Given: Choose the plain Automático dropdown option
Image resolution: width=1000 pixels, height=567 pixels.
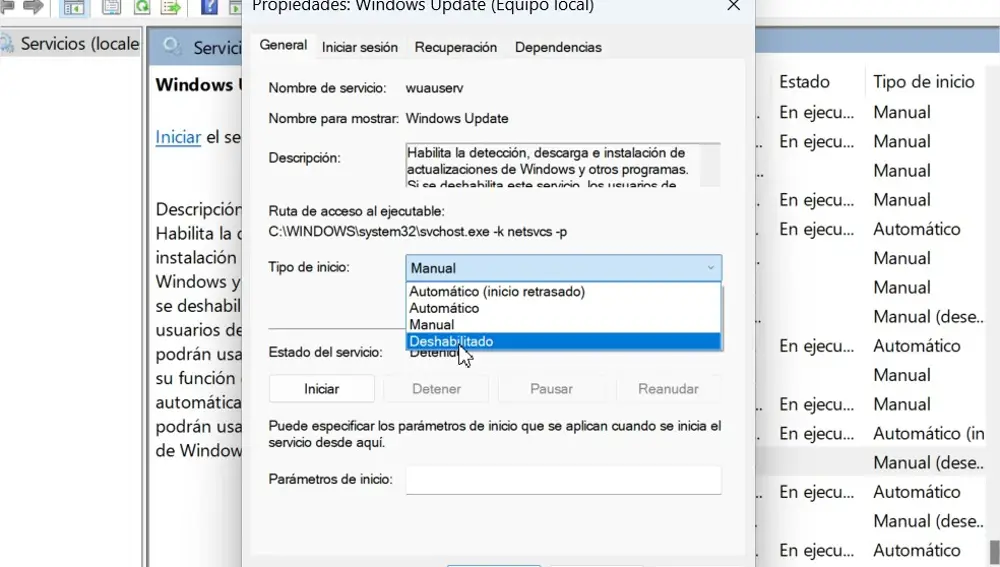Looking at the screenshot, I should [x=563, y=308].
